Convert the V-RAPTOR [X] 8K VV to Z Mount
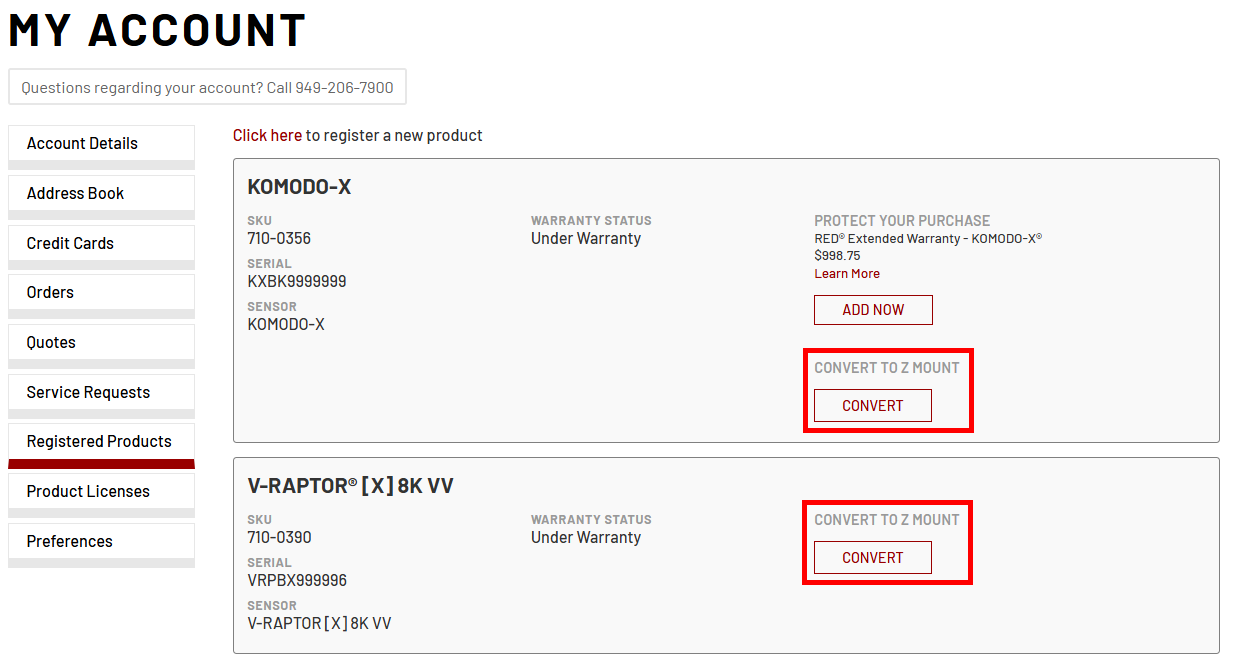This screenshot has height=665, width=1235. click(x=872, y=557)
